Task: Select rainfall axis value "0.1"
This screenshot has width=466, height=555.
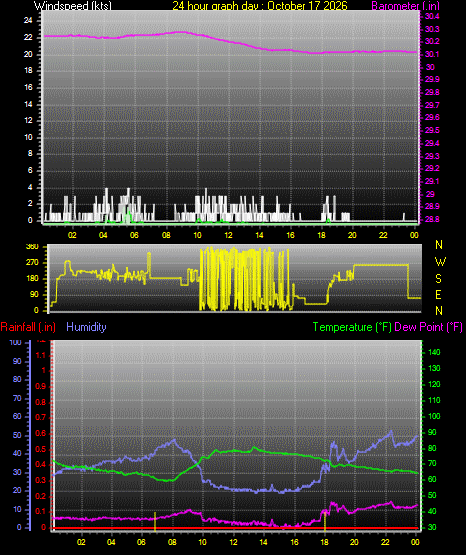Action: [41, 511]
